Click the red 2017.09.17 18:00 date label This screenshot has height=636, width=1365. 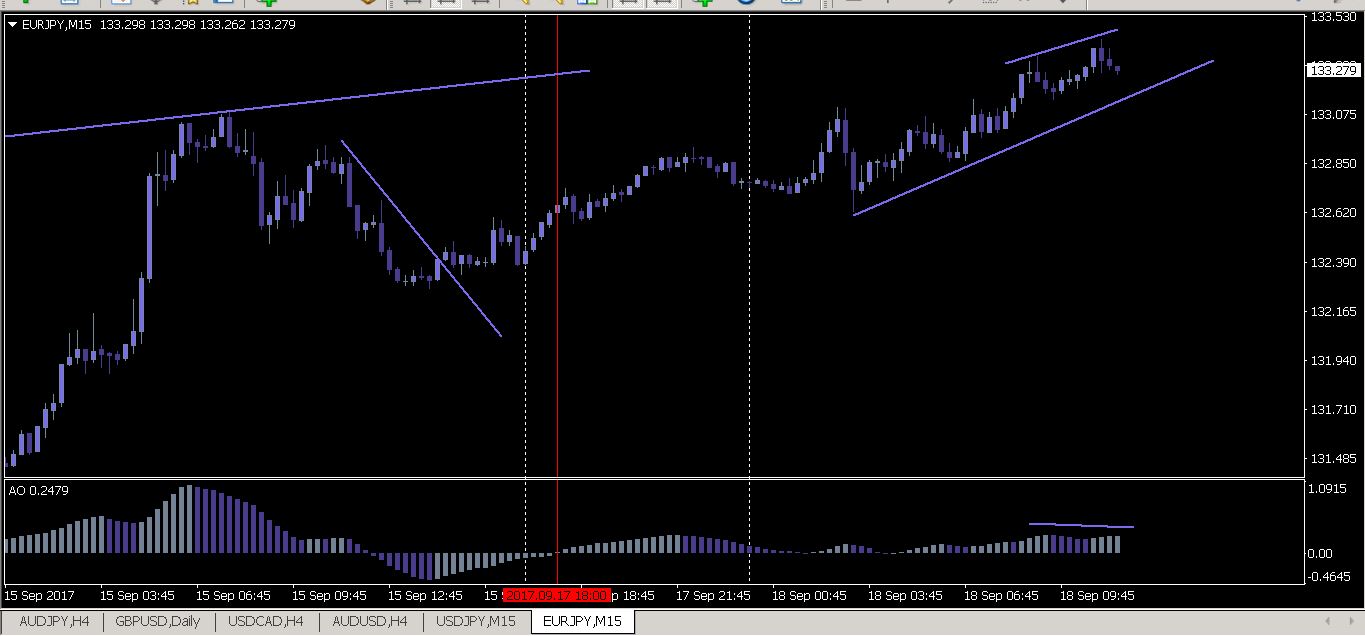[556, 595]
